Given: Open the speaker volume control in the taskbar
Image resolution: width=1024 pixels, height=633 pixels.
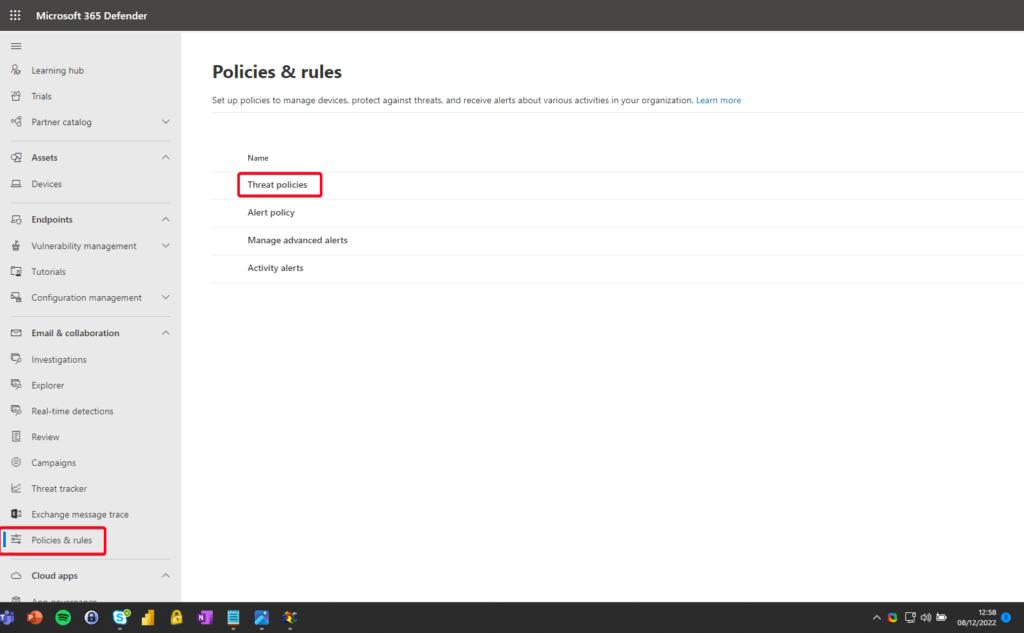Looking at the screenshot, I should [925, 617].
